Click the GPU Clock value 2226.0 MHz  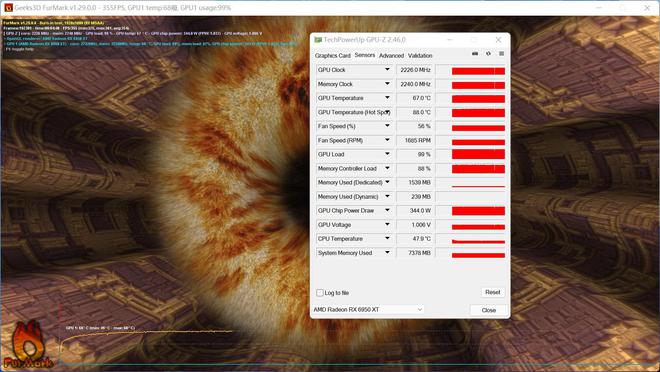pos(415,70)
